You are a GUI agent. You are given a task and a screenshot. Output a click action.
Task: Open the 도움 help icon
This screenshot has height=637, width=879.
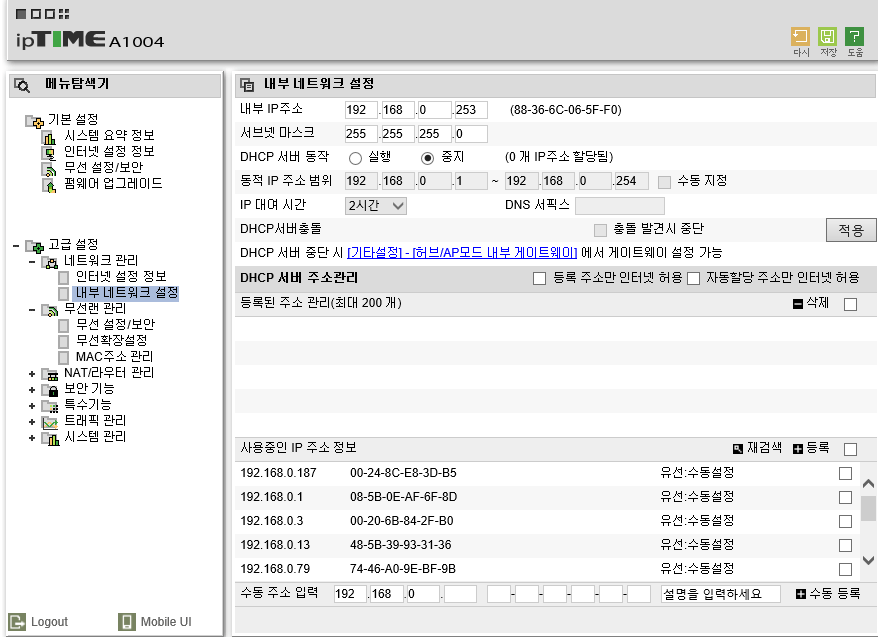pos(854,36)
